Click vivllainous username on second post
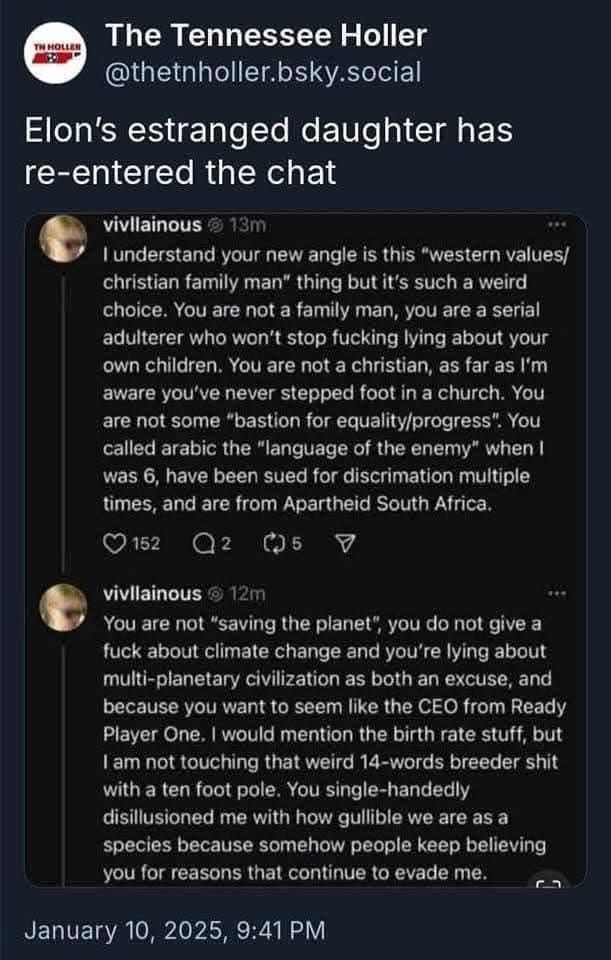This screenshot has height=960, width=611. point(152,594)
